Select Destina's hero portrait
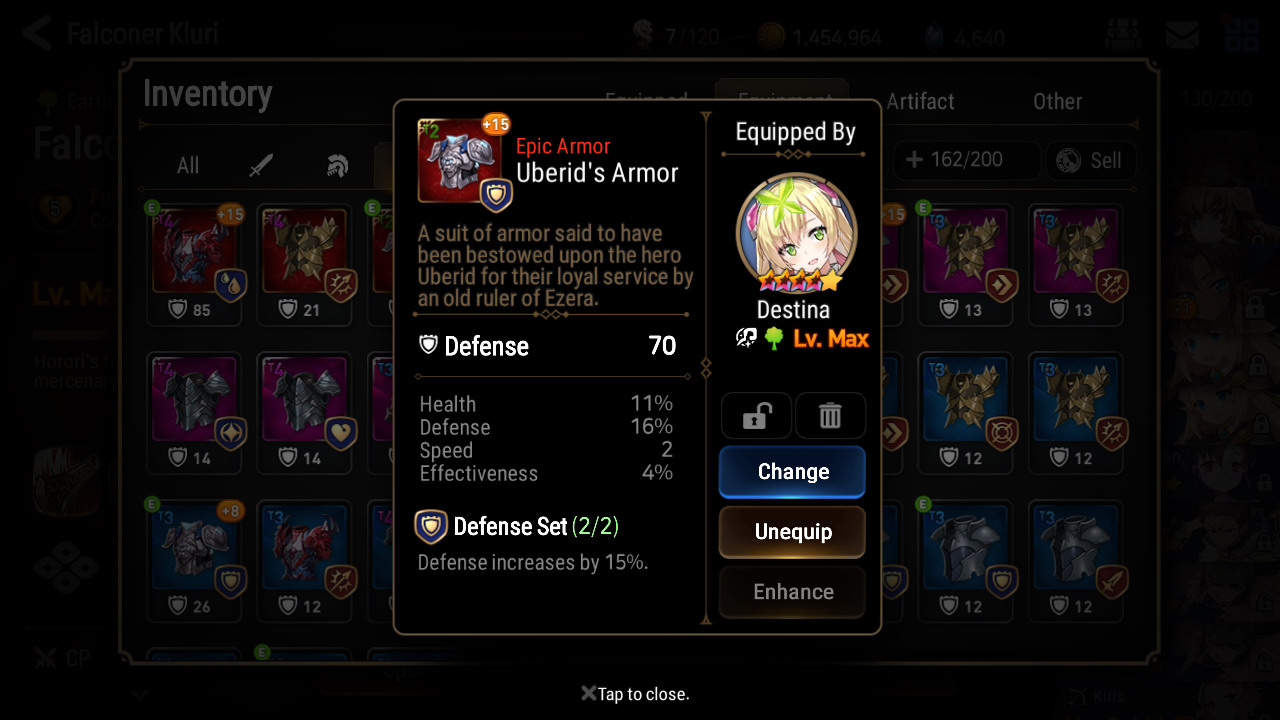Viewport: 1280px width, 720px height. [x=796, y=232]
